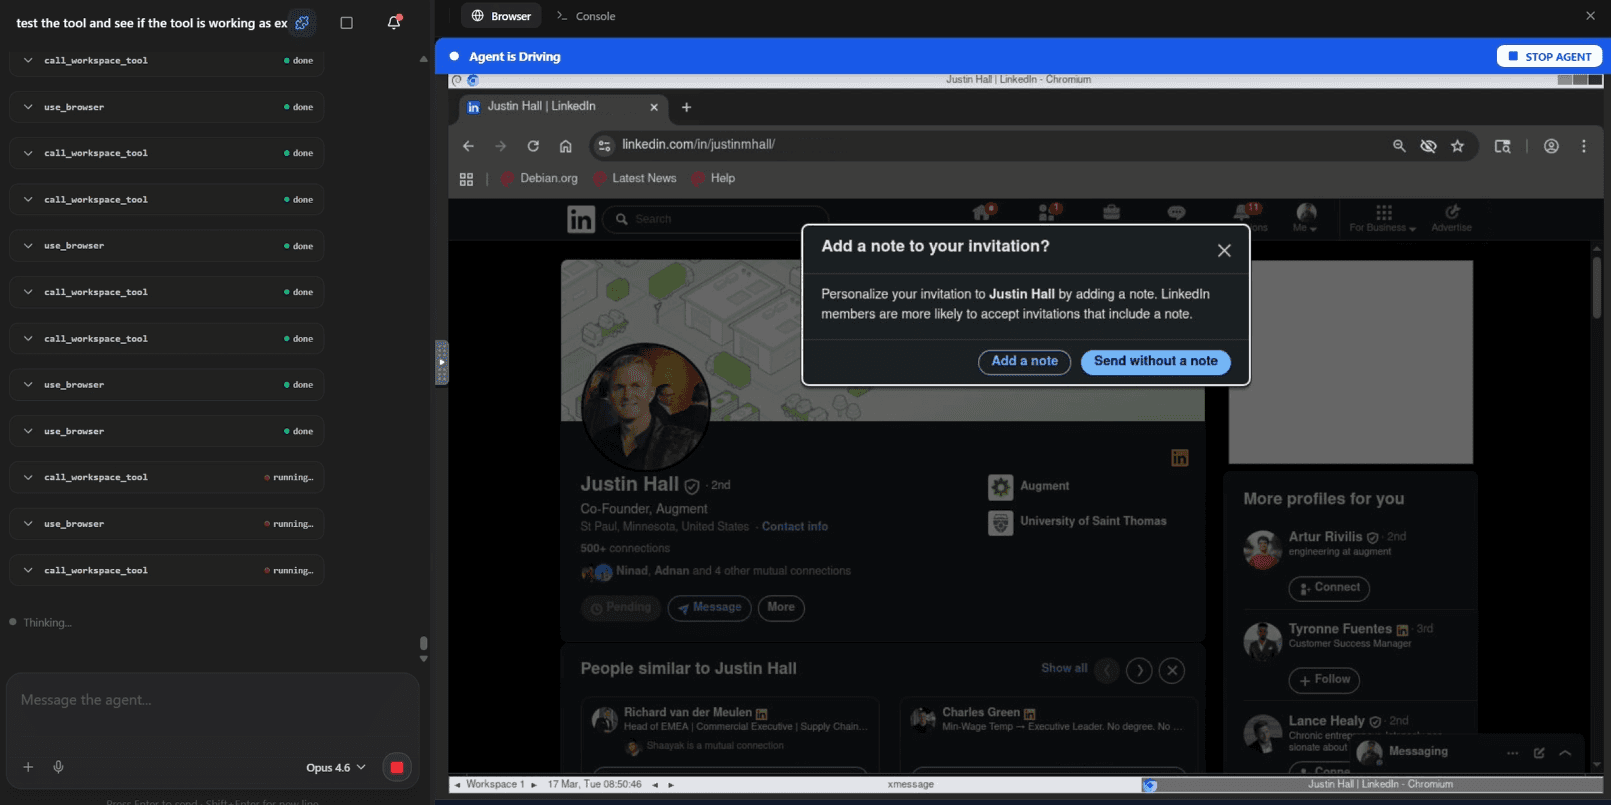
Task: Close the Add a note invitation dialog
Action: (x=1224, y=251)
